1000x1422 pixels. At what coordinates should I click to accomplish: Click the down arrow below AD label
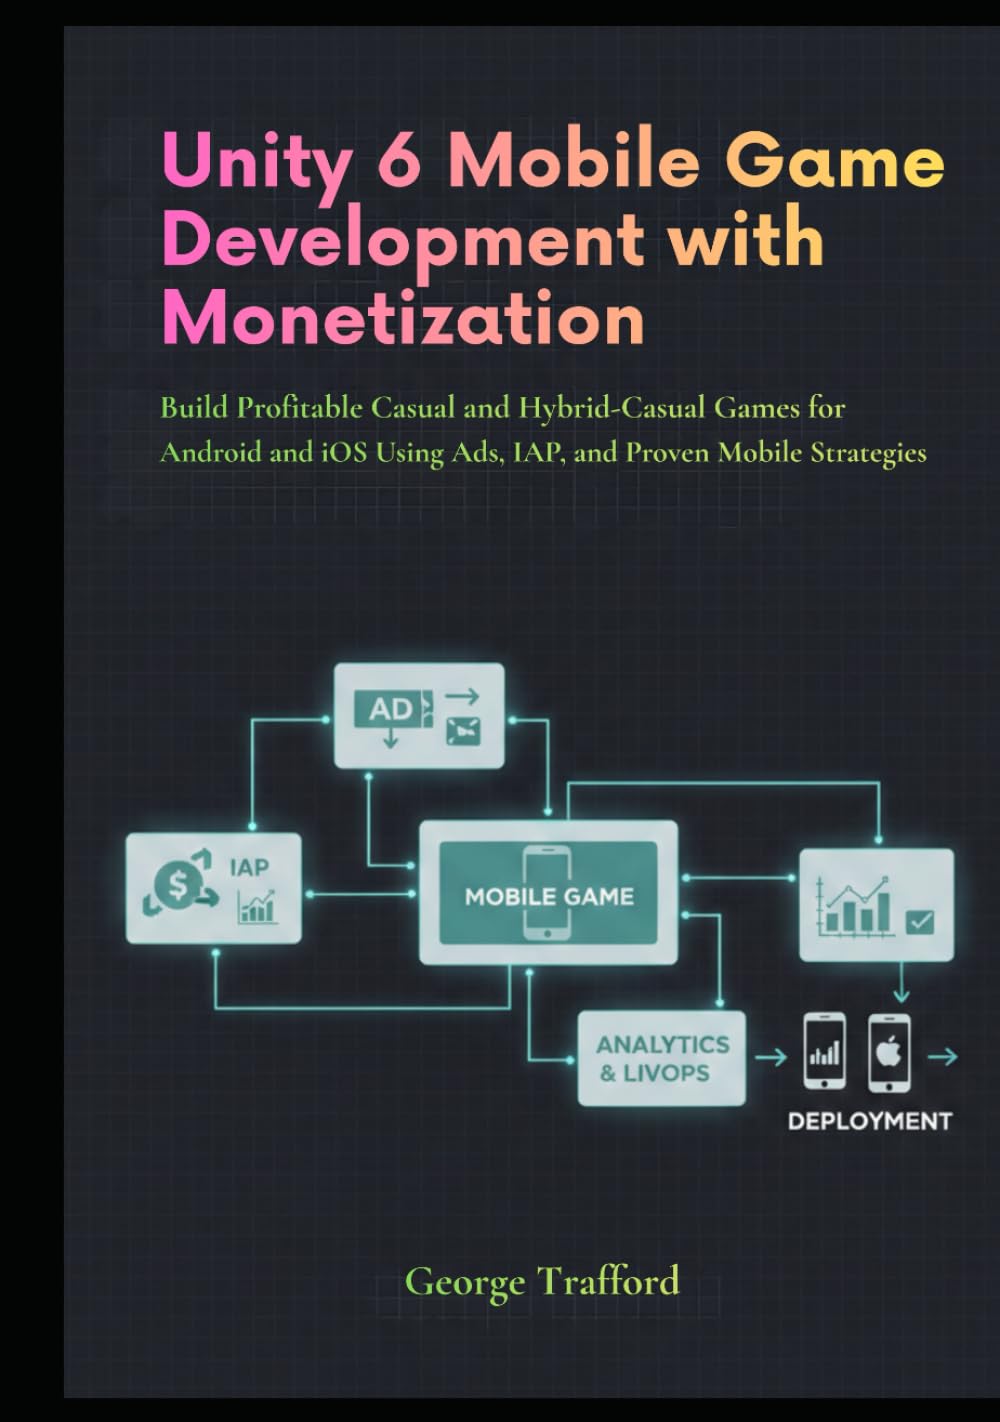click(390, 738)
